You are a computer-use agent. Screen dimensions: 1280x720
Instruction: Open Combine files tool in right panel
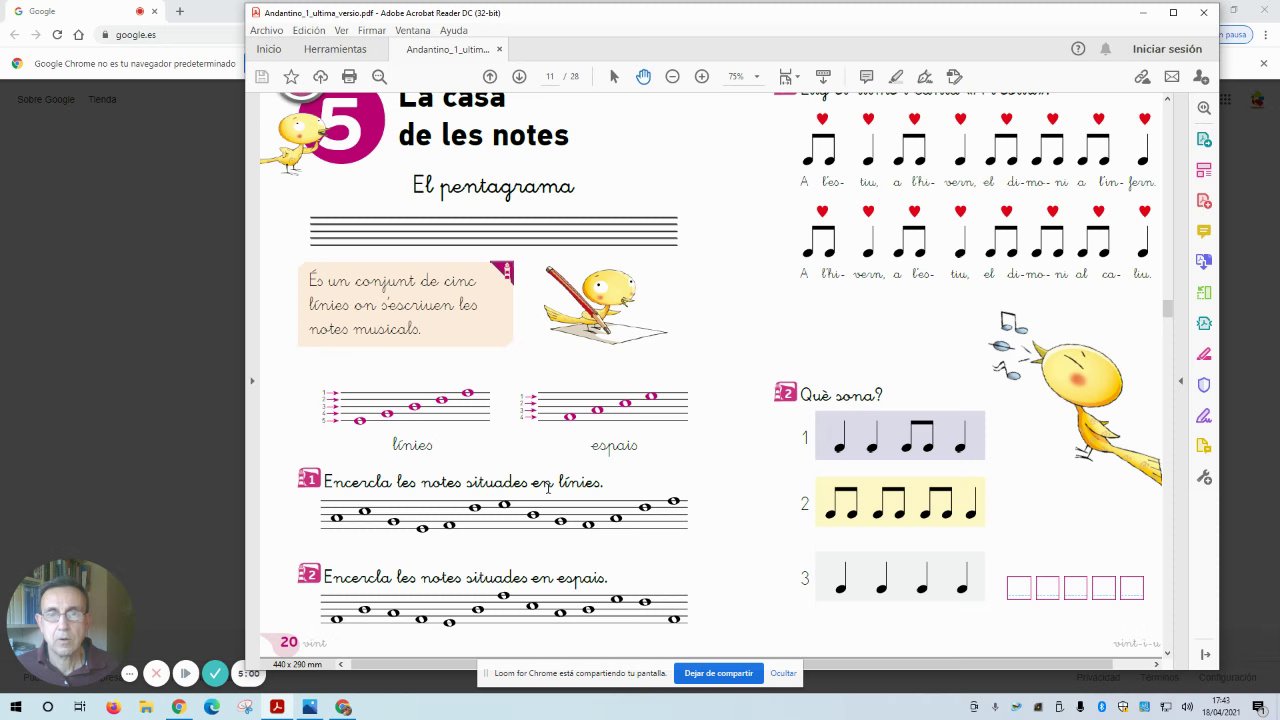[x=1204, y=262]
